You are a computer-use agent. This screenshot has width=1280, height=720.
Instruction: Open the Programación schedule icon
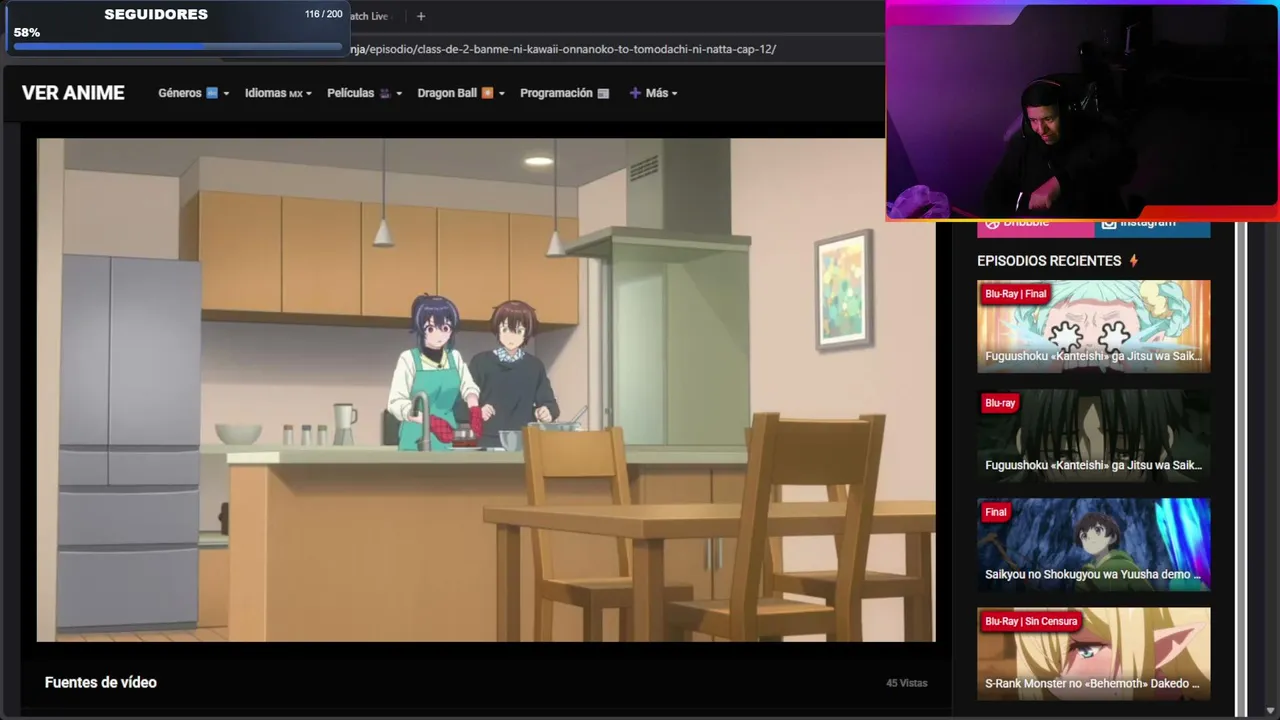(x=603, y=93)
